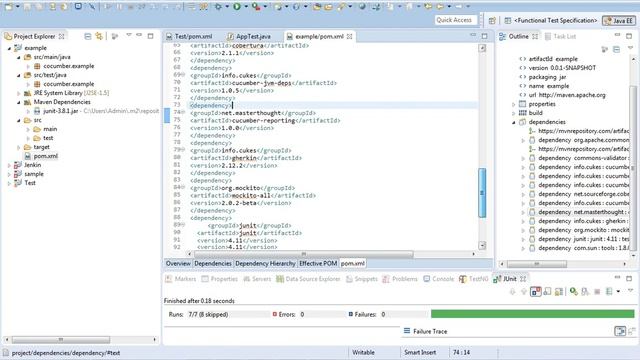Image resolution: width=640 pixels, height=360 pixels.
Task: Click the Quick Access search field
Action: coord(456,20)
